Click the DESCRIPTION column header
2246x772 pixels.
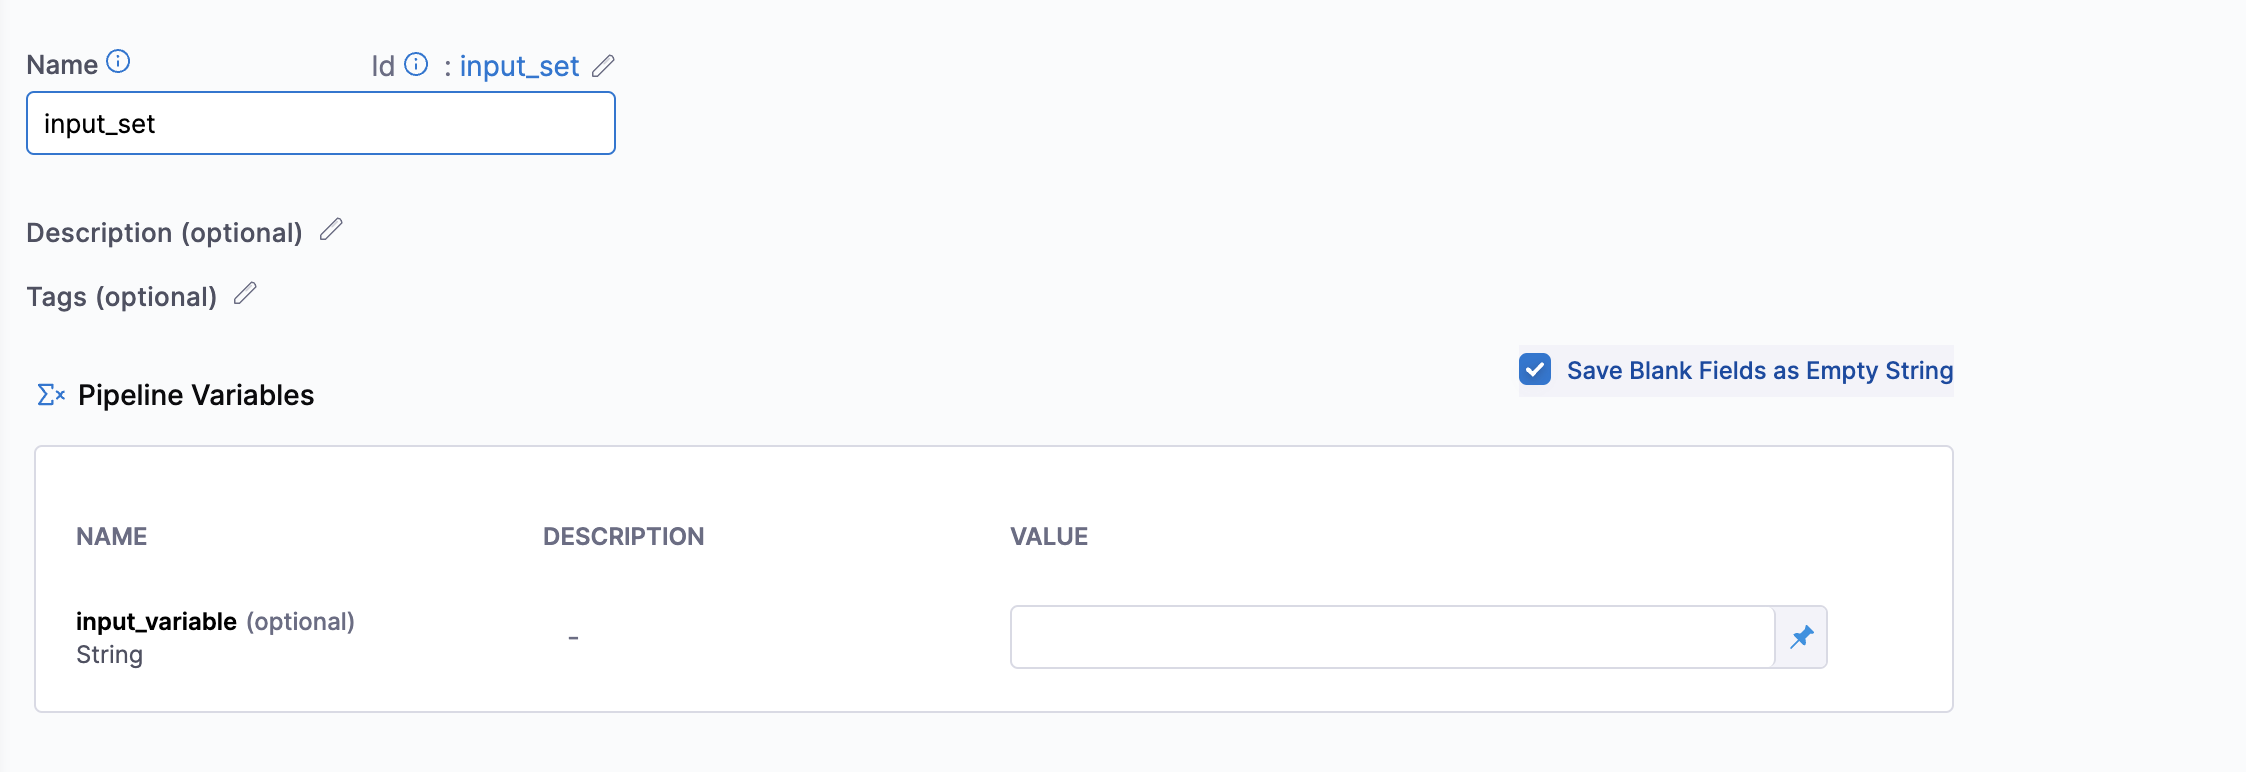pyautogui.click(x=623, y=537)
